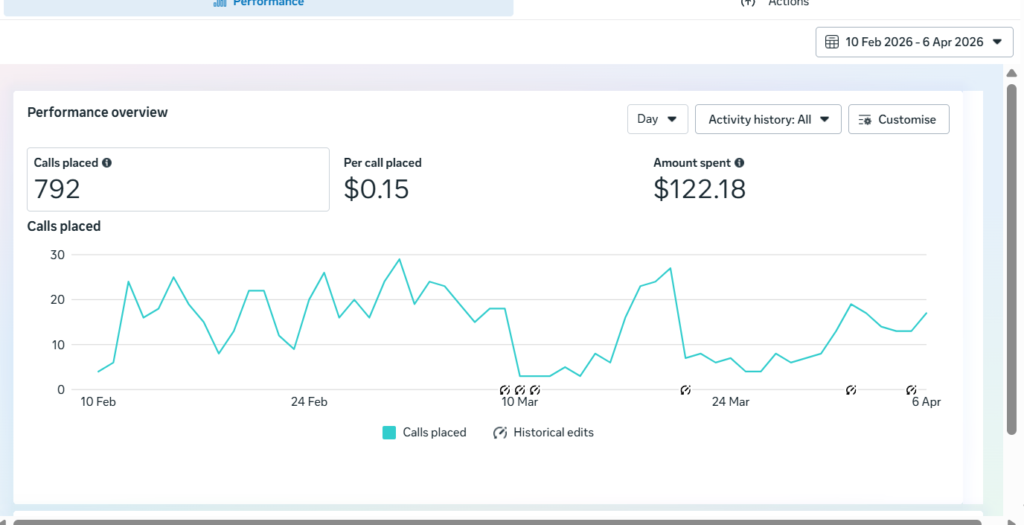Click the calendar icon in date range selector

831,42
